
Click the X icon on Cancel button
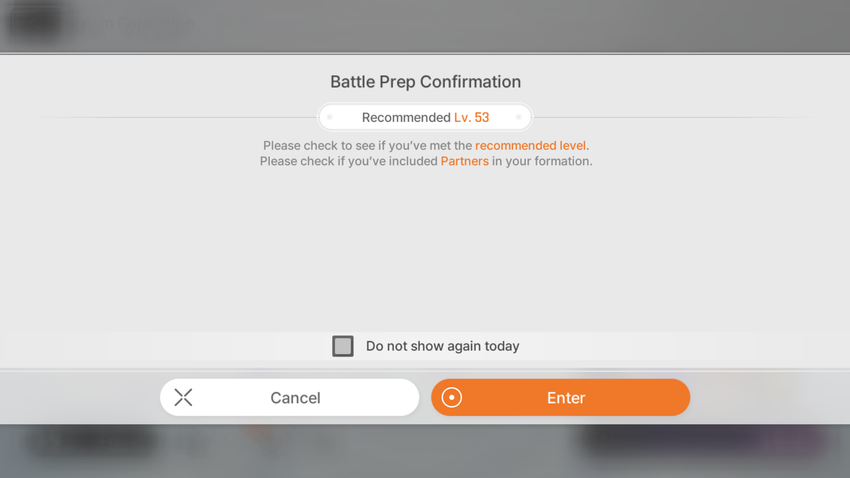183,398
